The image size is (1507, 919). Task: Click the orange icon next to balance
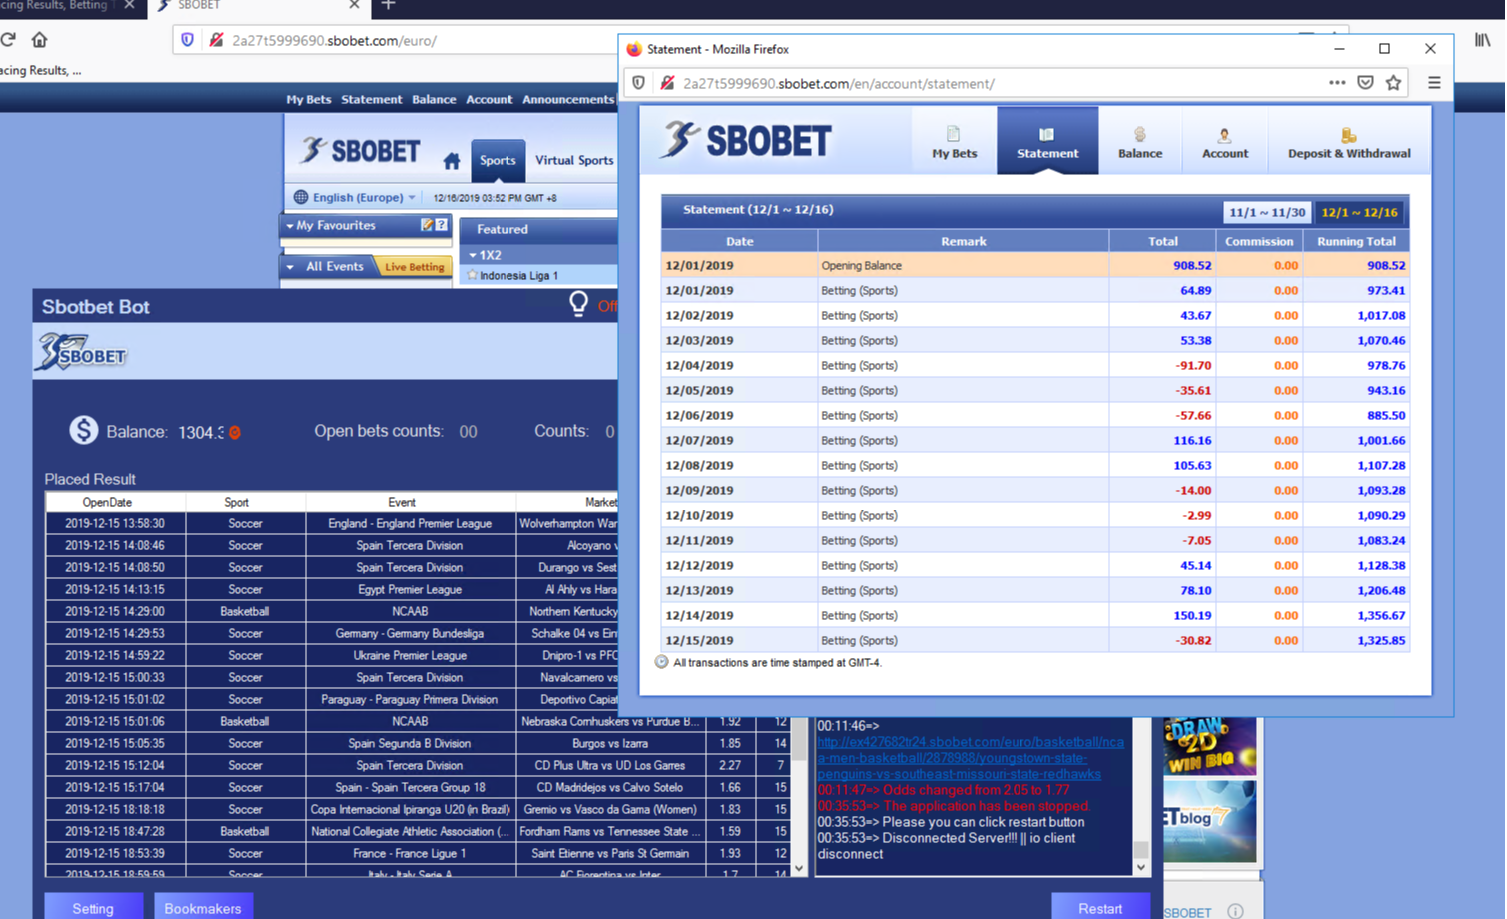click(235, 433)
